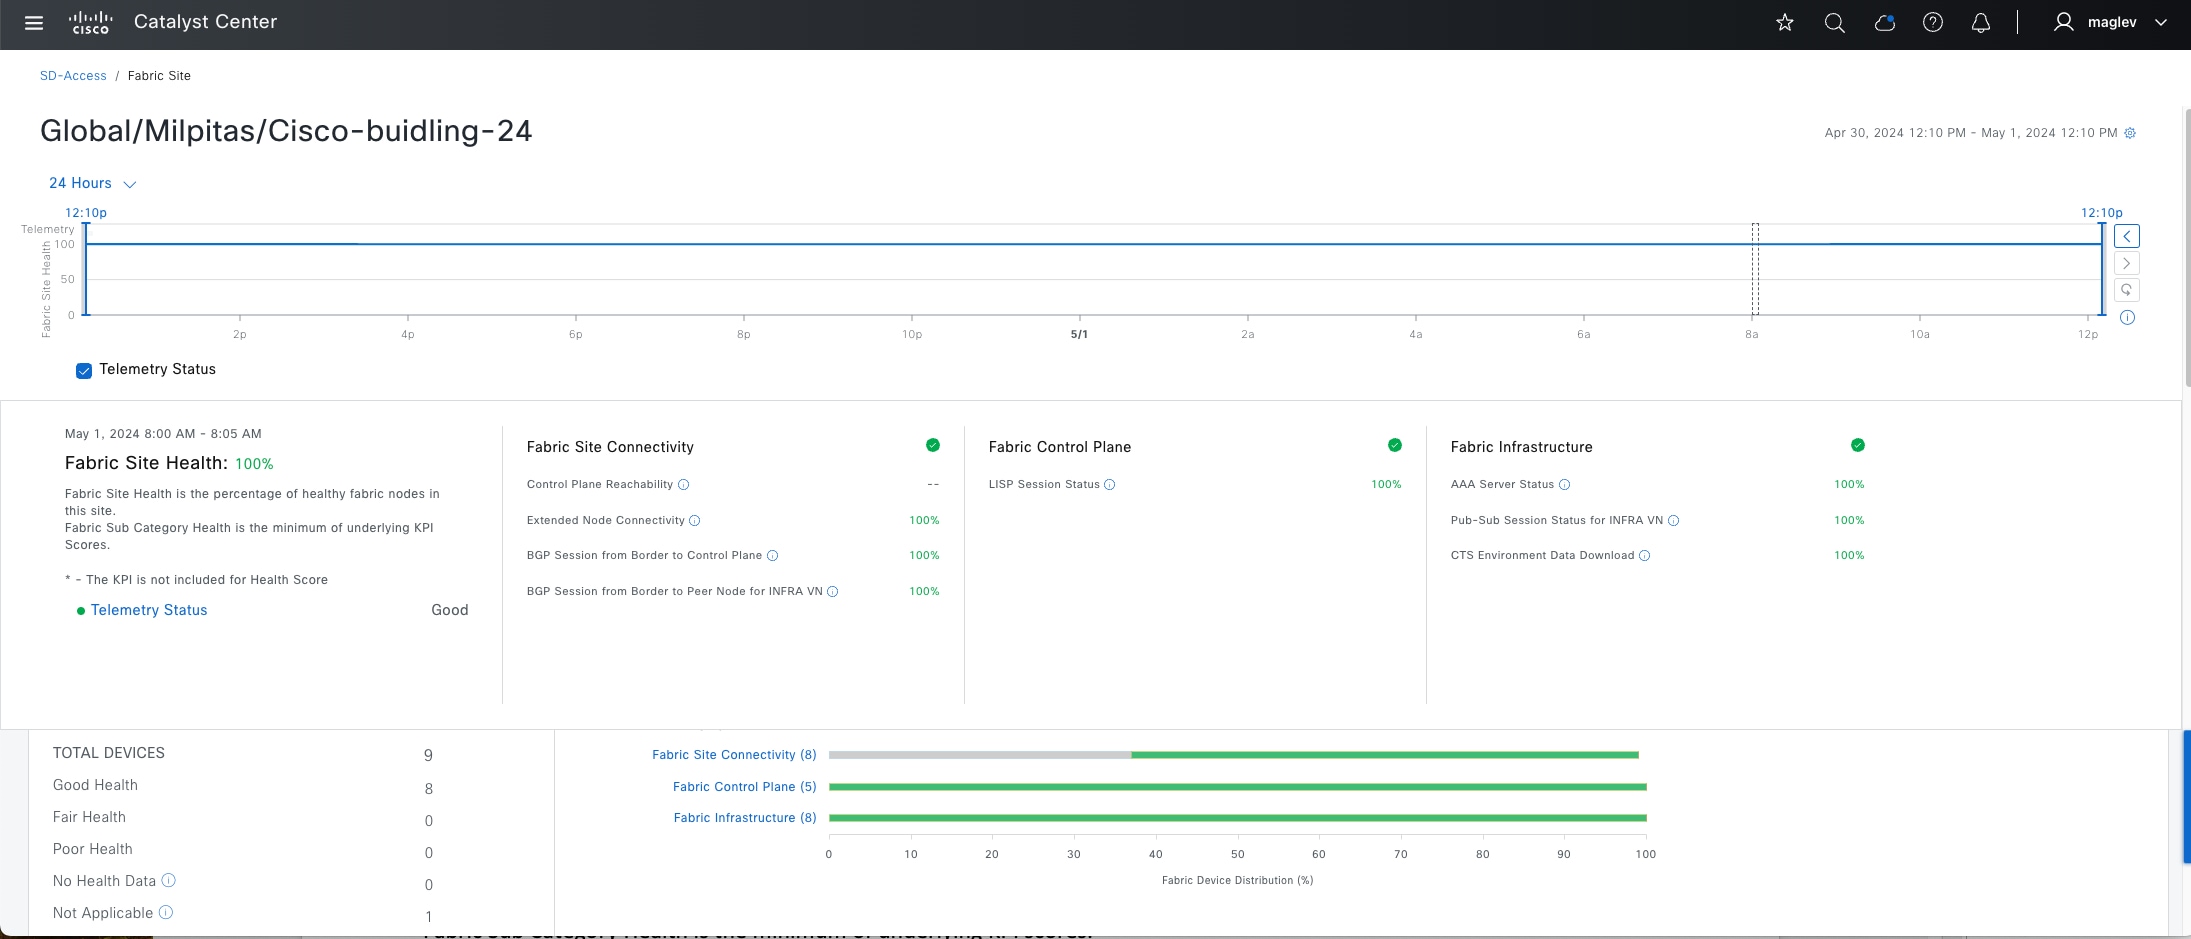
Task: Select the Poor Health row
Action: coord(243,850)
